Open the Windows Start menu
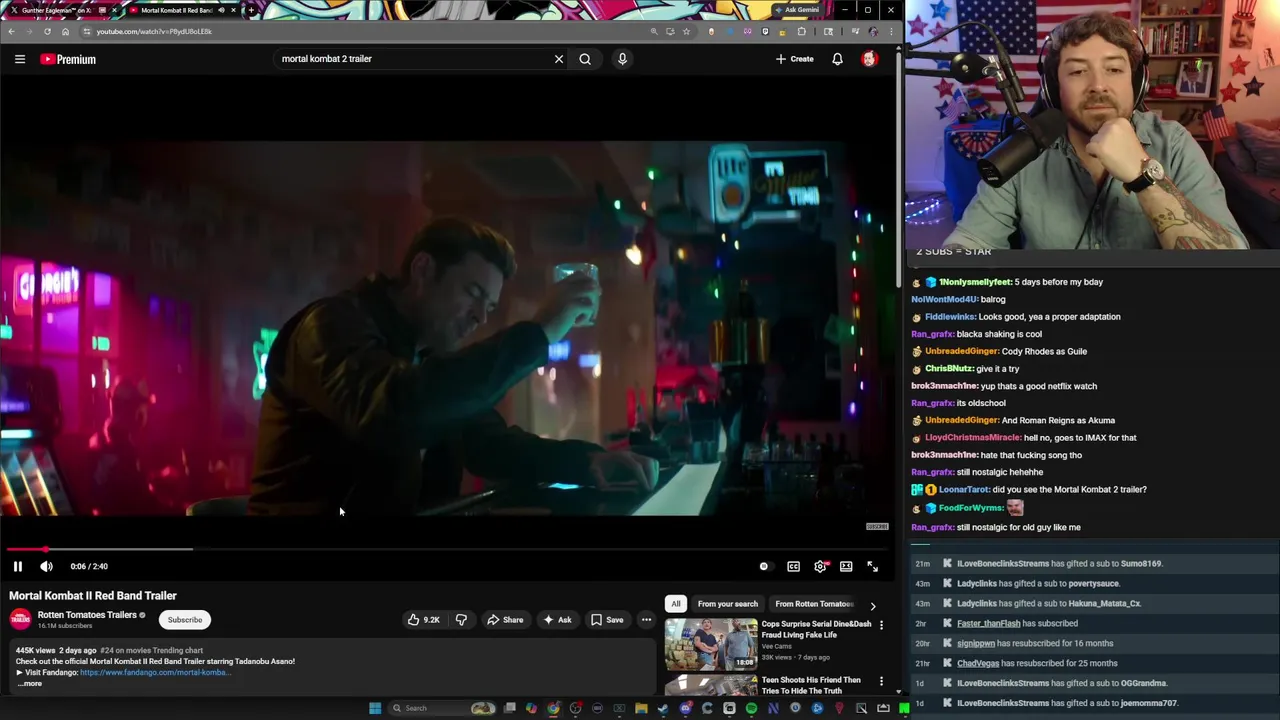Screen dimensions: 1280x720 point(375,708)
